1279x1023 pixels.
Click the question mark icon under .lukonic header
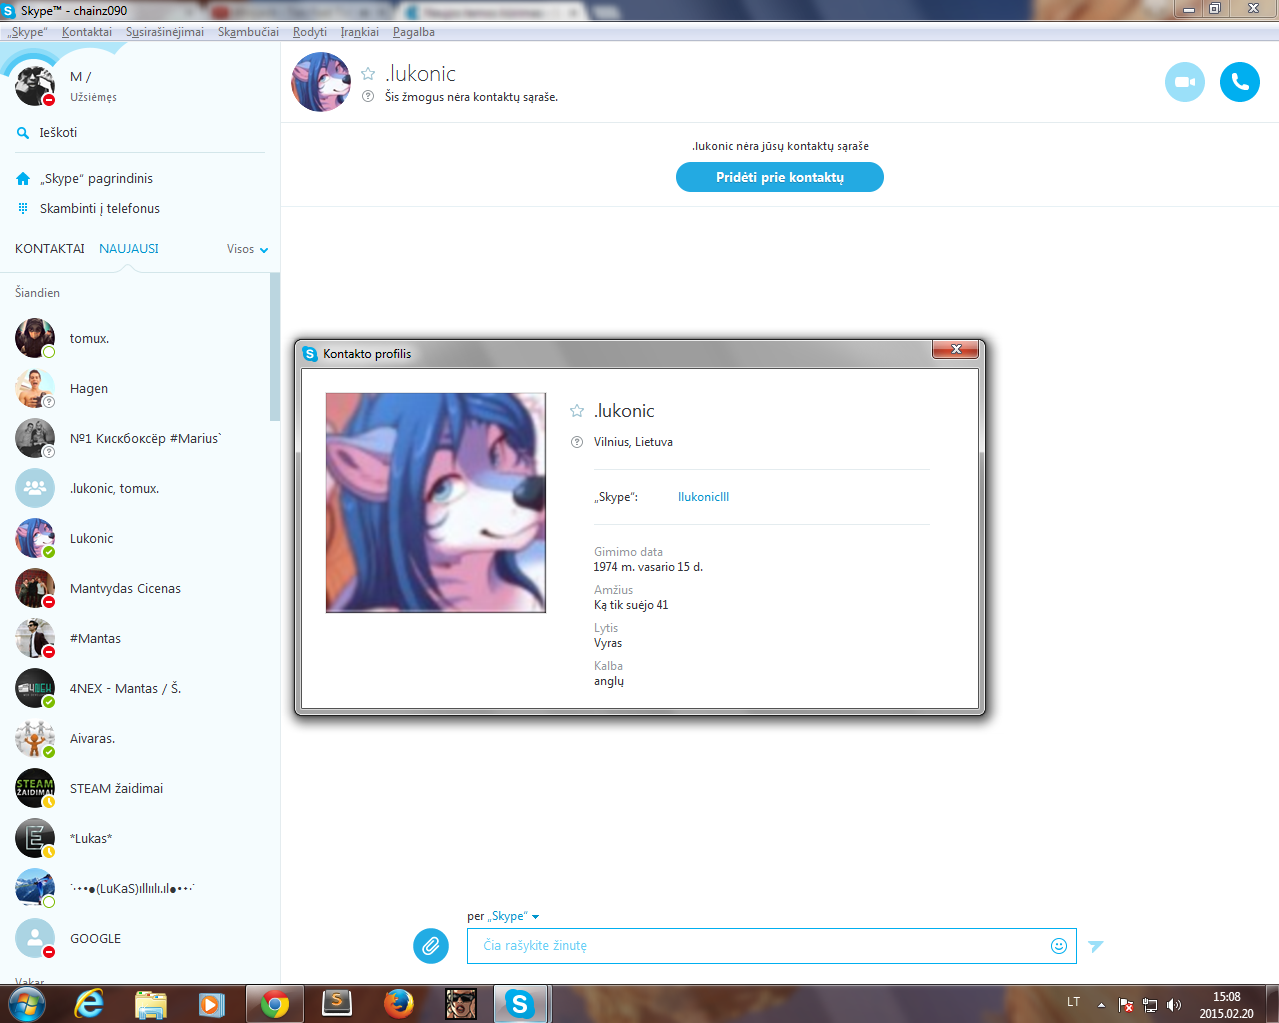click(x=367, y=97)
